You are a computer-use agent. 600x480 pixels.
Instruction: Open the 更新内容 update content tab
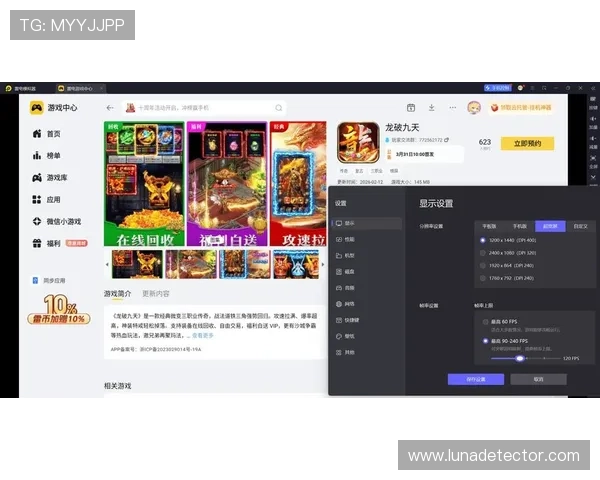tap(156, 294)
